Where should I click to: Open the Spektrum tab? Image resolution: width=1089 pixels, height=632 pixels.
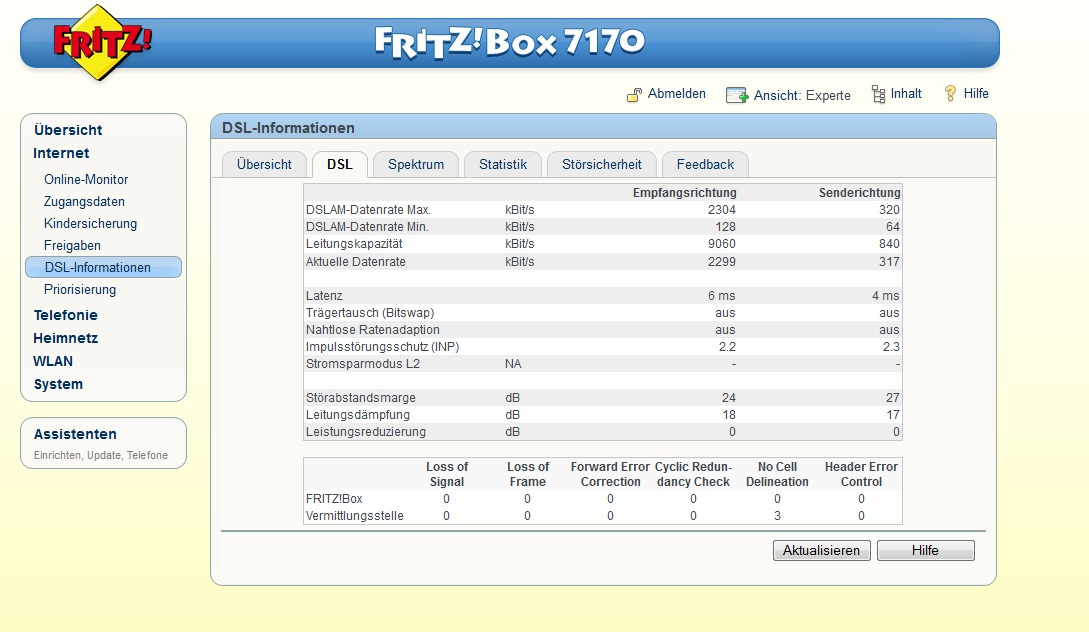(416, 165)
